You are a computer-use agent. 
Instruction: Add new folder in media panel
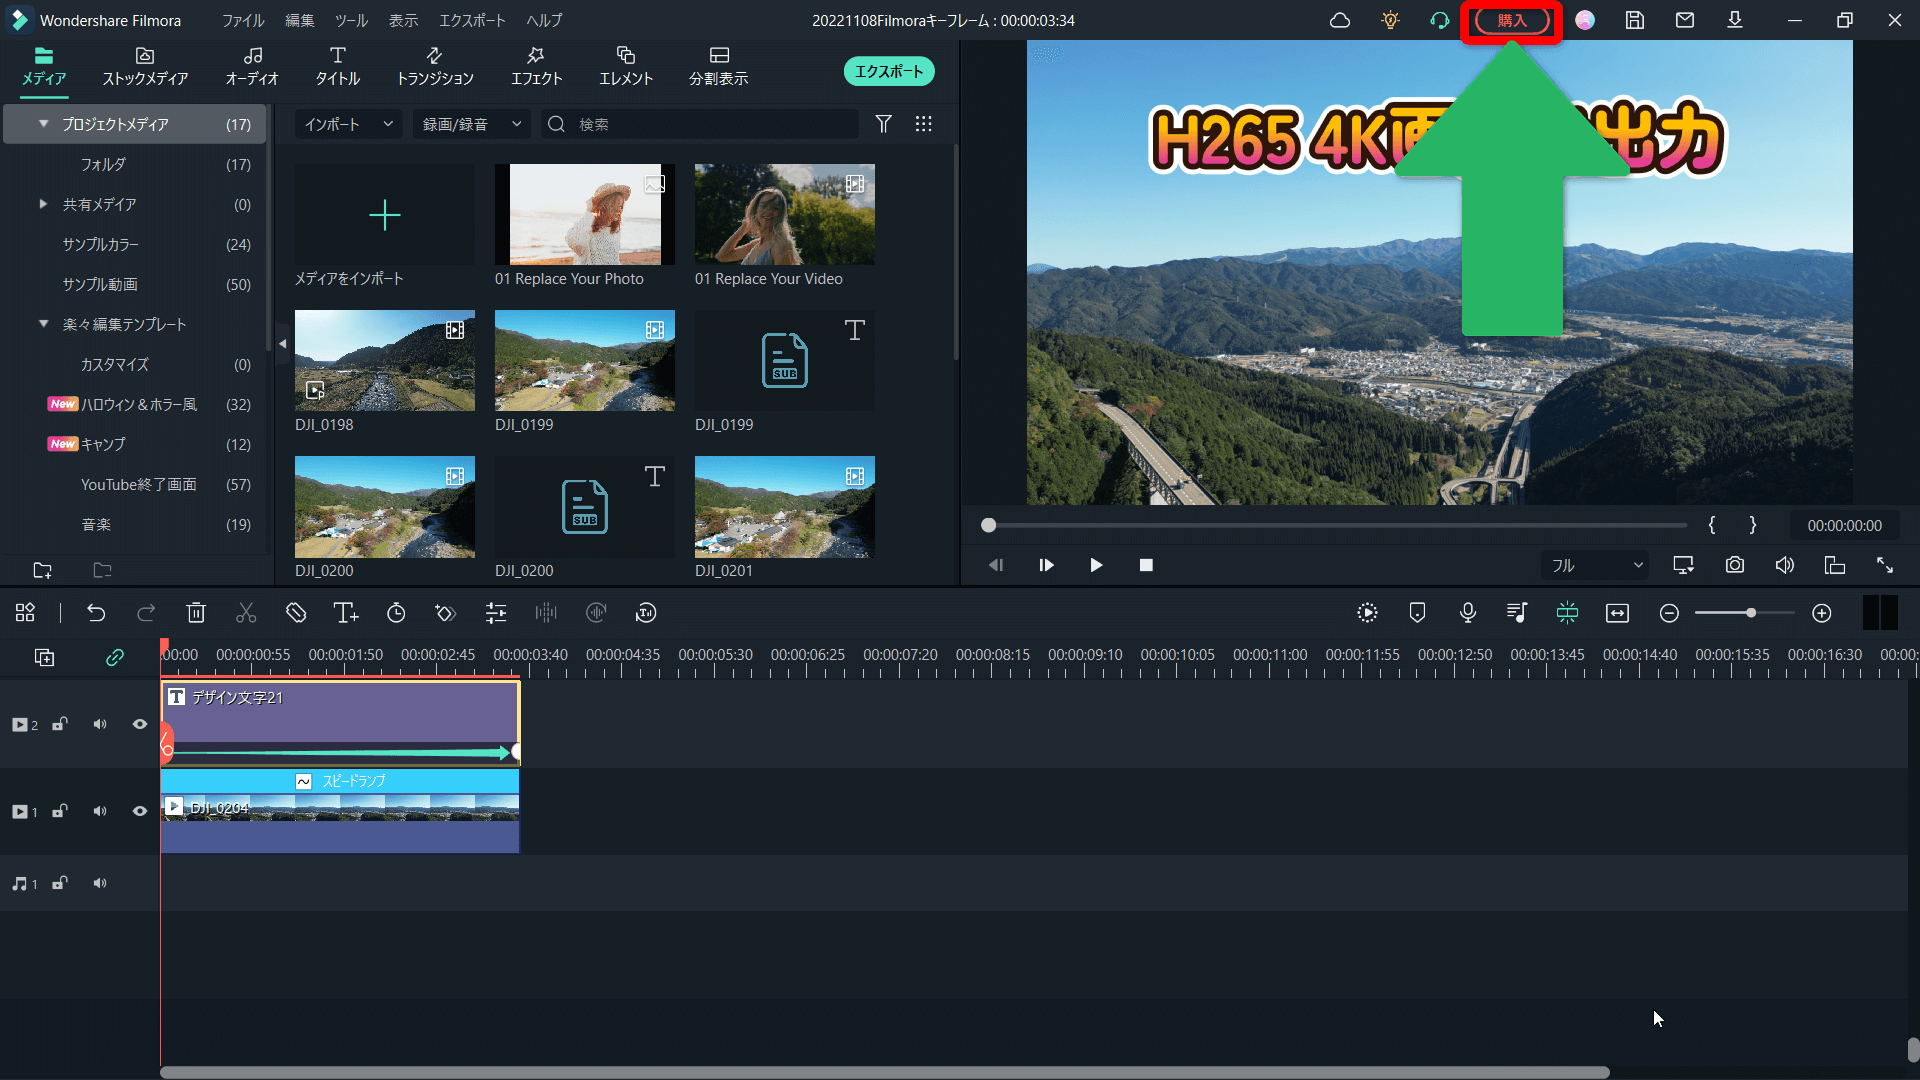(42, 570)
